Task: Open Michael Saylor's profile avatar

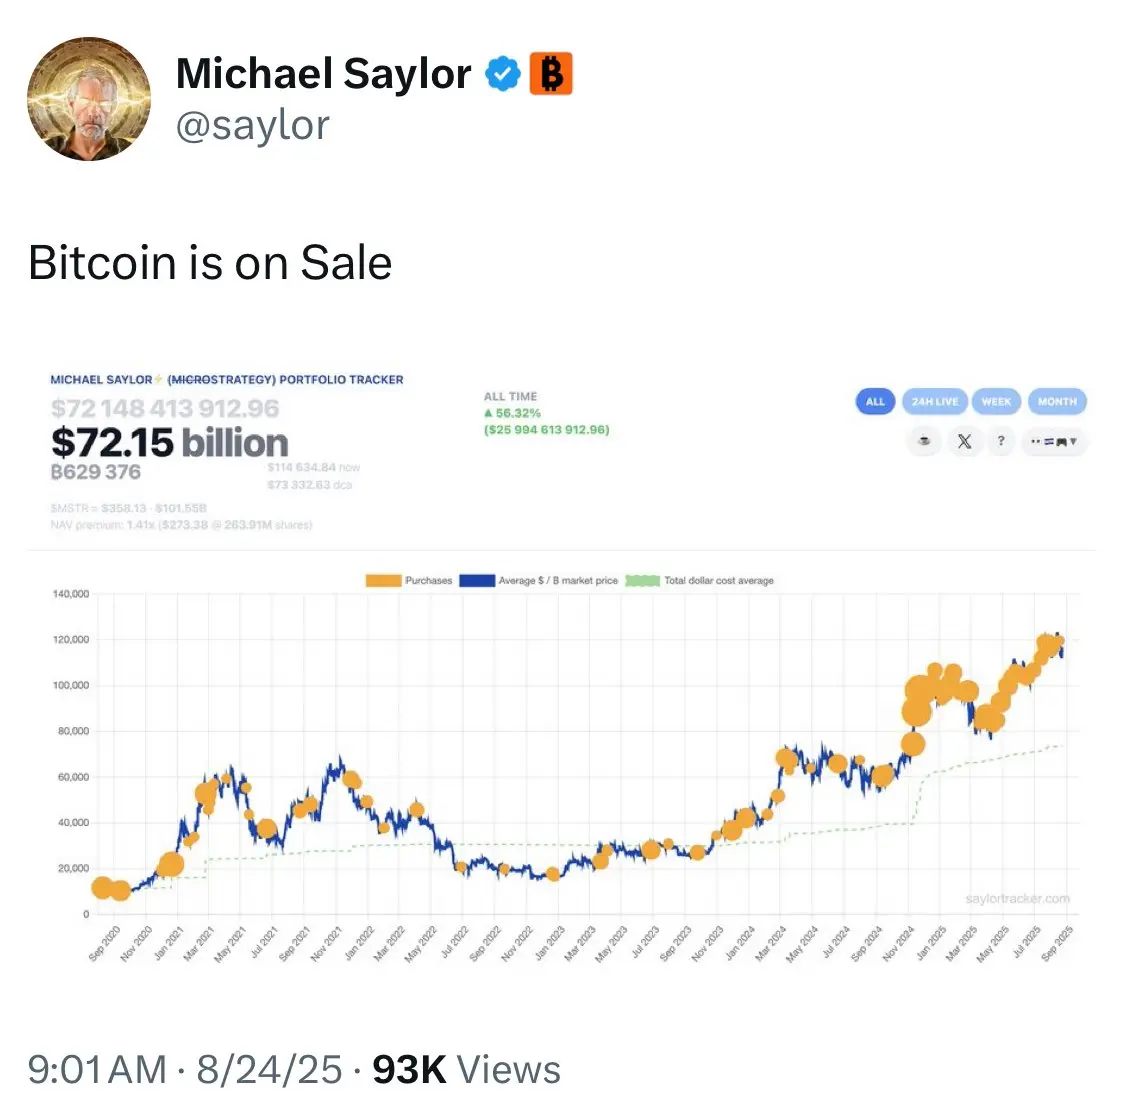Action: click(x=89, y=99)
